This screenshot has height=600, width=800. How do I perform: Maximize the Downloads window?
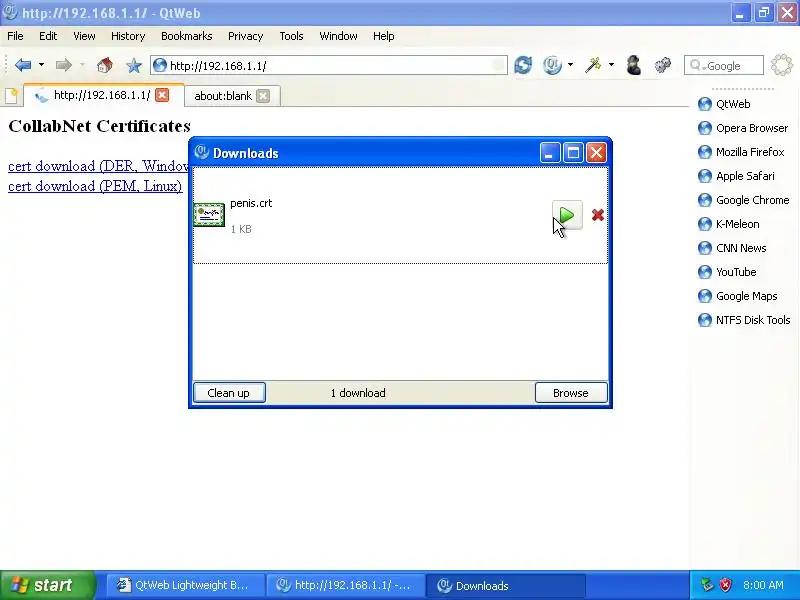point(573,153)
